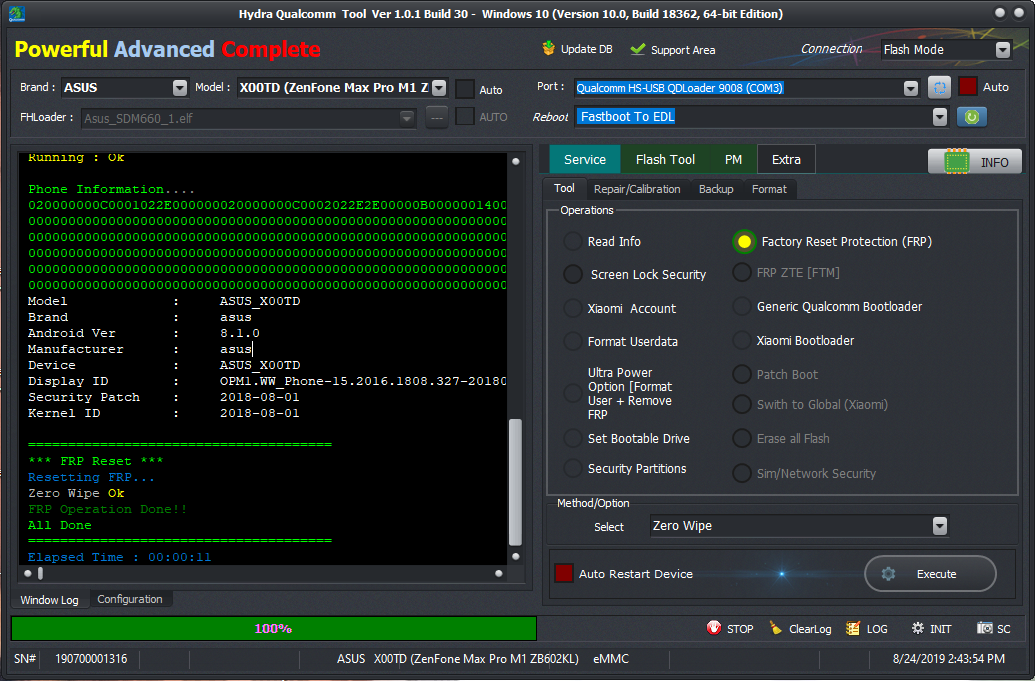Screen dimensions: 1035x681
Task: Select Ultra Power Option radio
Action: pyautogui.click(x=572, y=393)
